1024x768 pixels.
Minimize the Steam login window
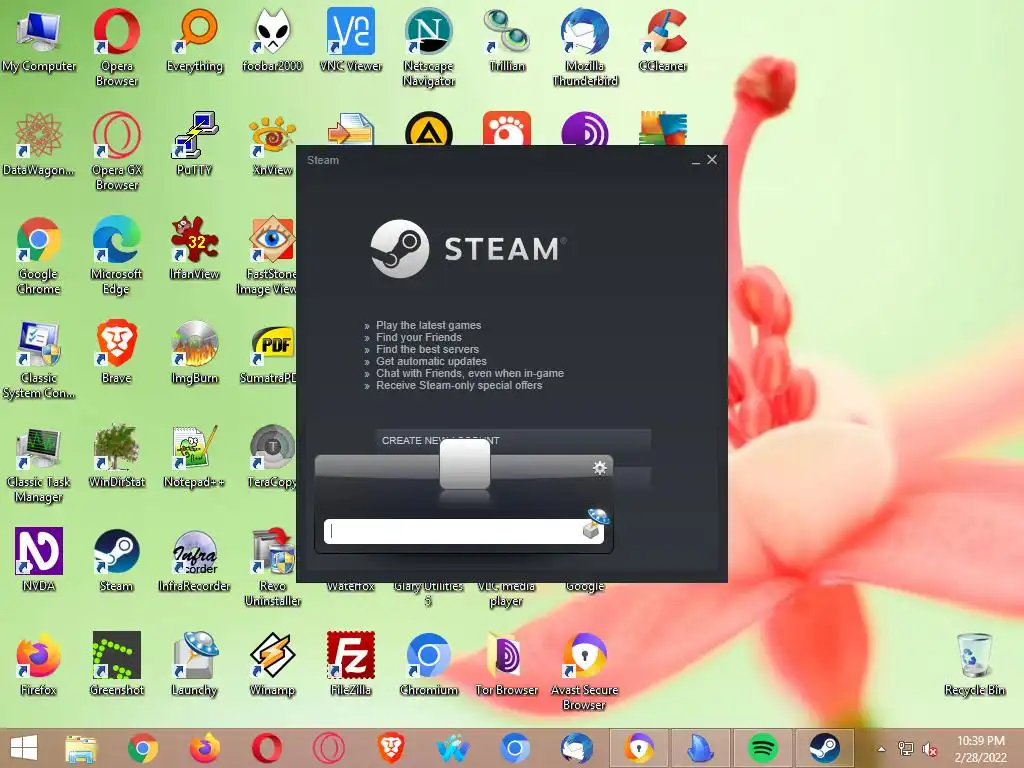click(x=696, y=160)
